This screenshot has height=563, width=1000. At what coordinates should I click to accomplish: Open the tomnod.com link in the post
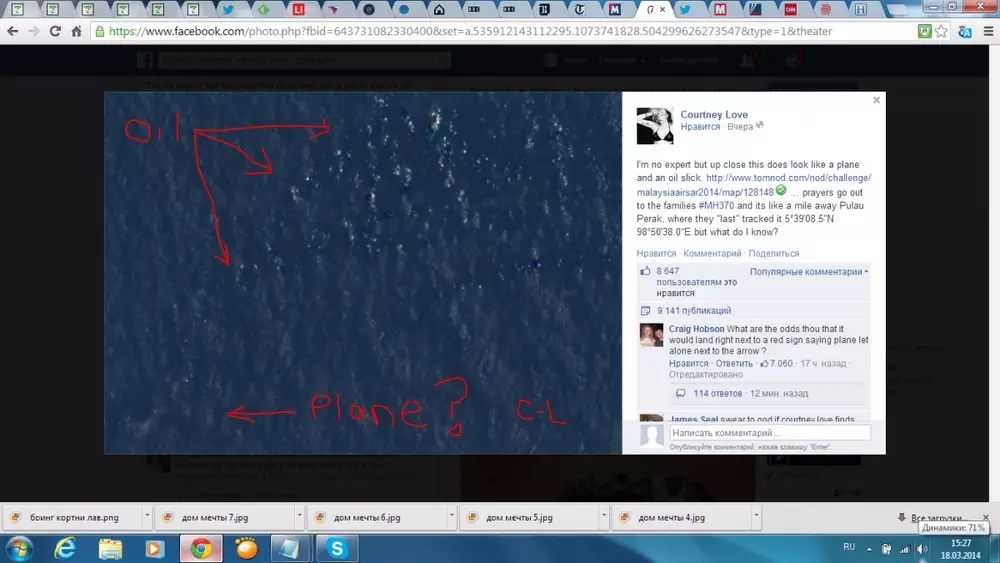(788, 178)
